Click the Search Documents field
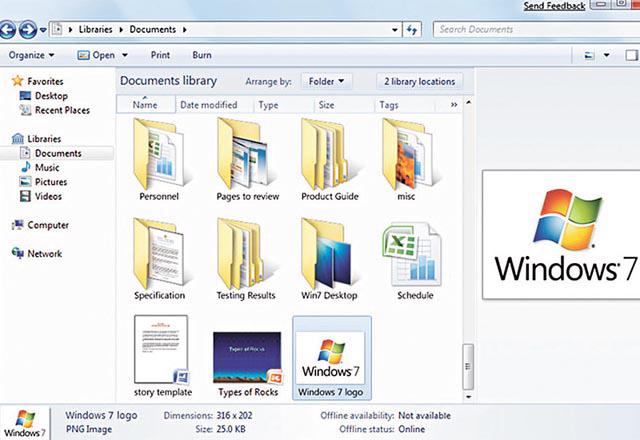Viewport: 640px width, 440px height. point(536,29)
